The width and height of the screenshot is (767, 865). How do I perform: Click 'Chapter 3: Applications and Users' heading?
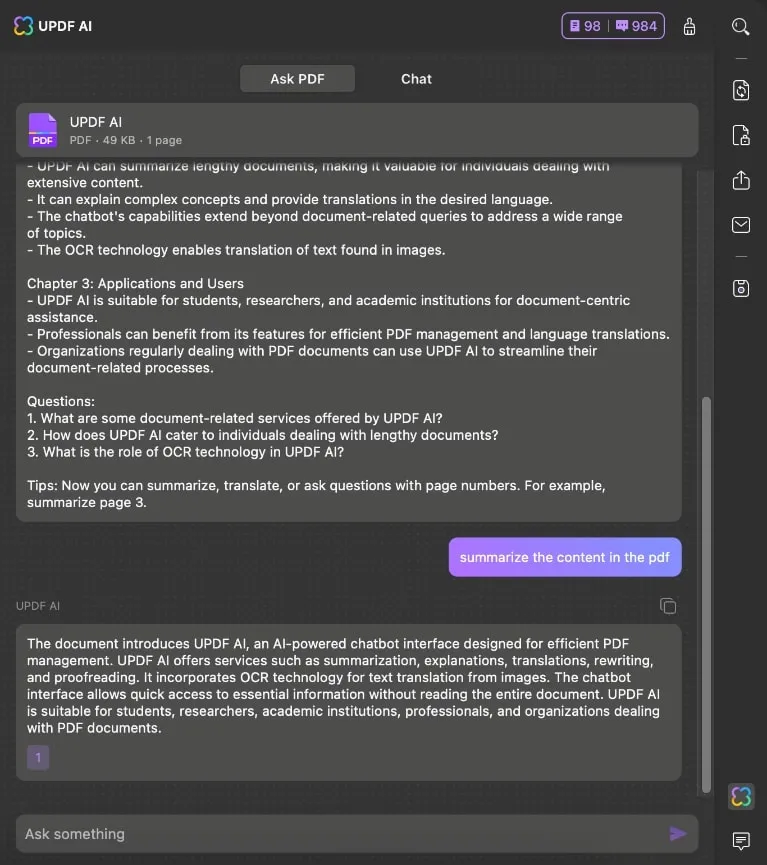click(135, 284)
